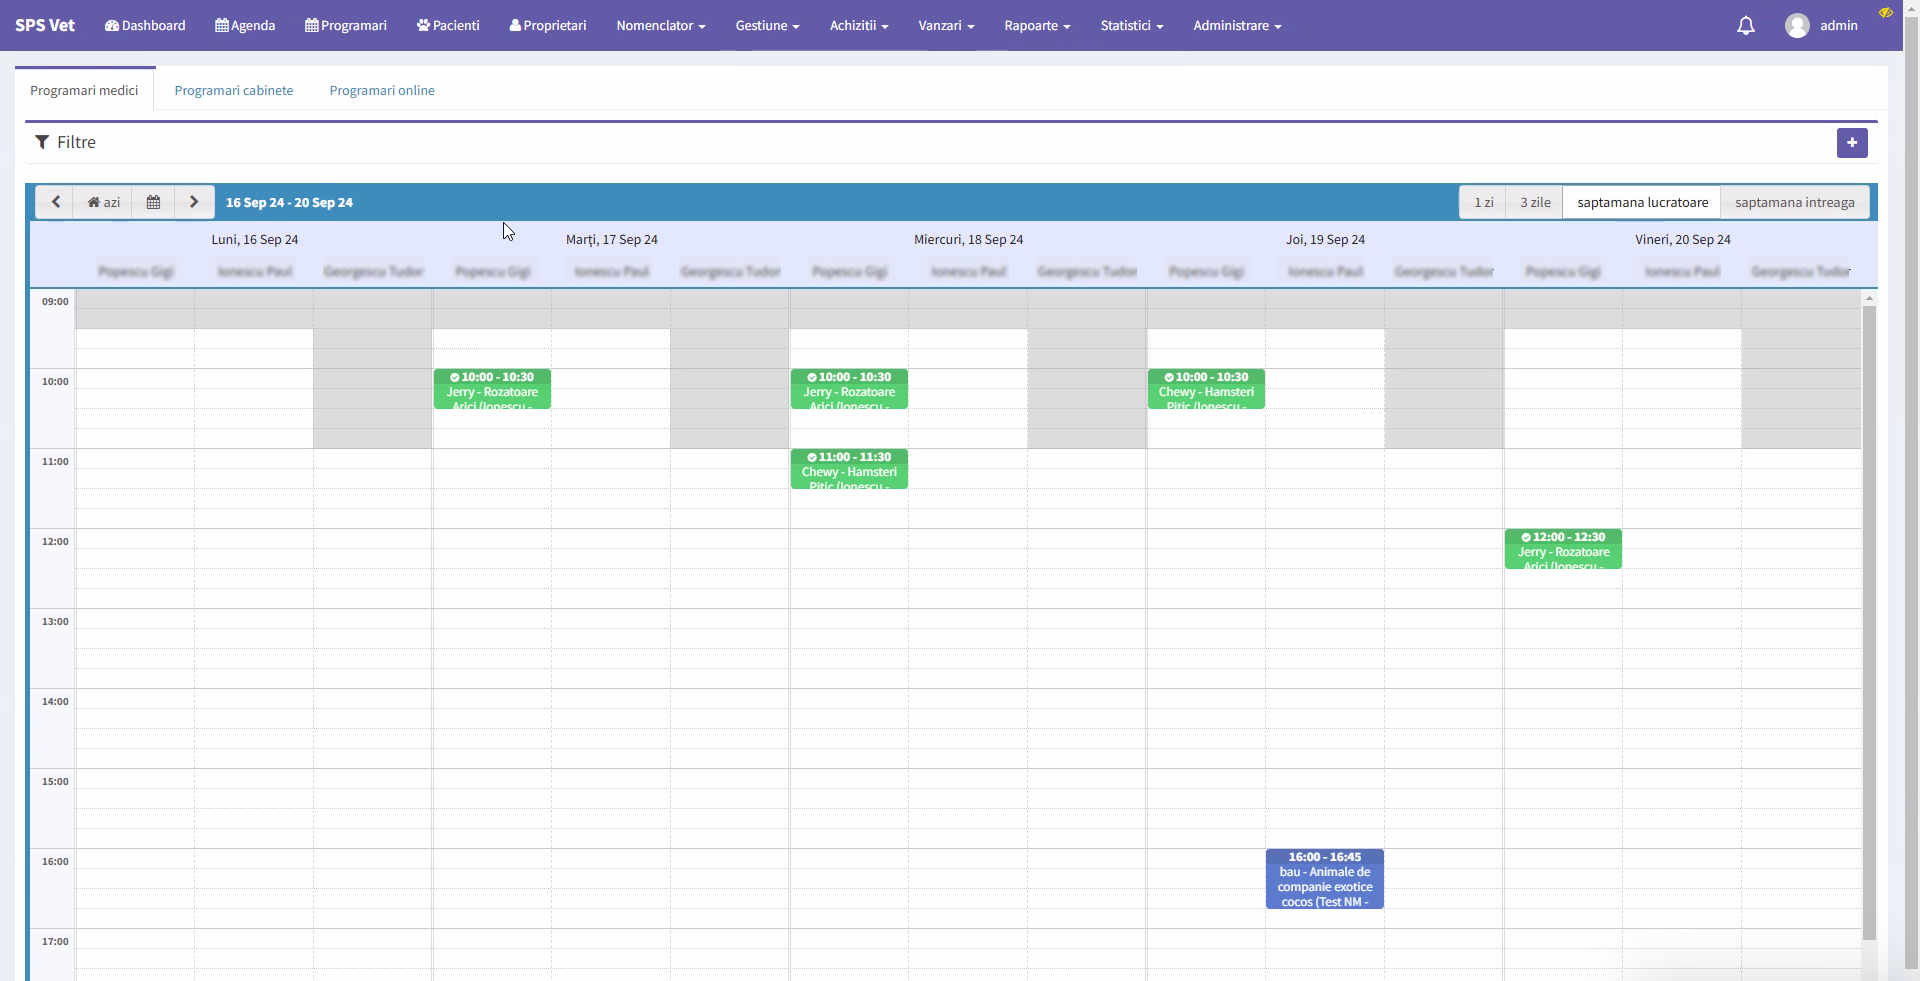Expand the Rapoarte dropdown menu
The image size is (1920, 981).
pos(1037,26)
